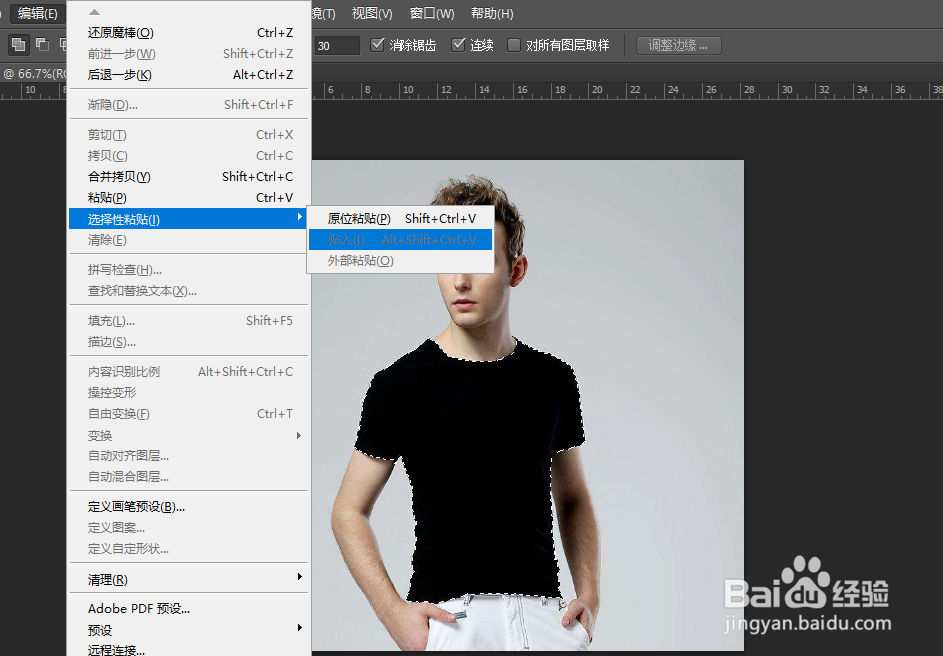This screenshot has width=943, height=656.
Task: Choose 定义图案... entry
Action: tap(189, 528)
